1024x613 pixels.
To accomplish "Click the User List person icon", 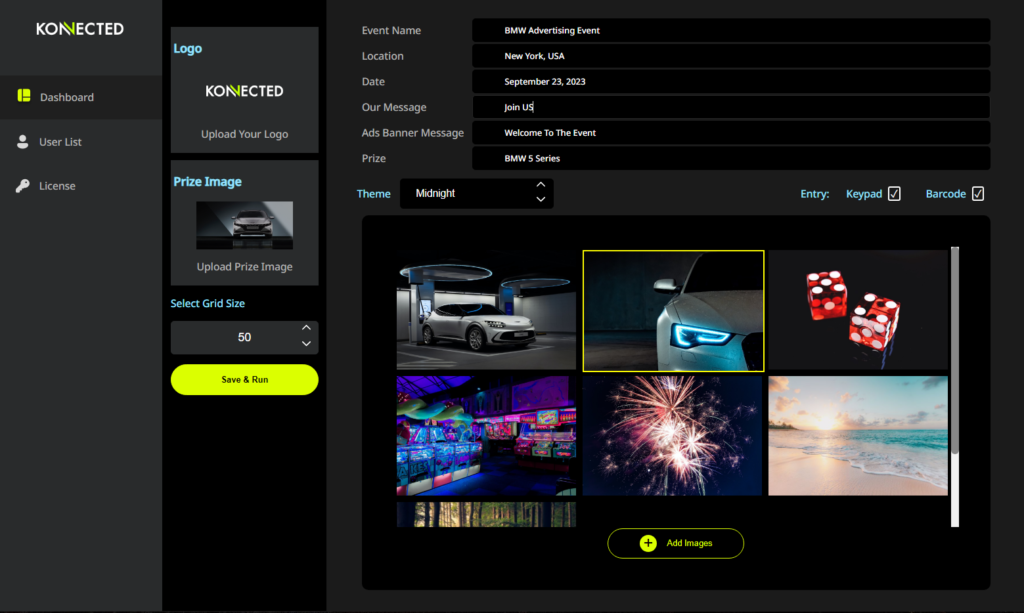I will [23, 142].
